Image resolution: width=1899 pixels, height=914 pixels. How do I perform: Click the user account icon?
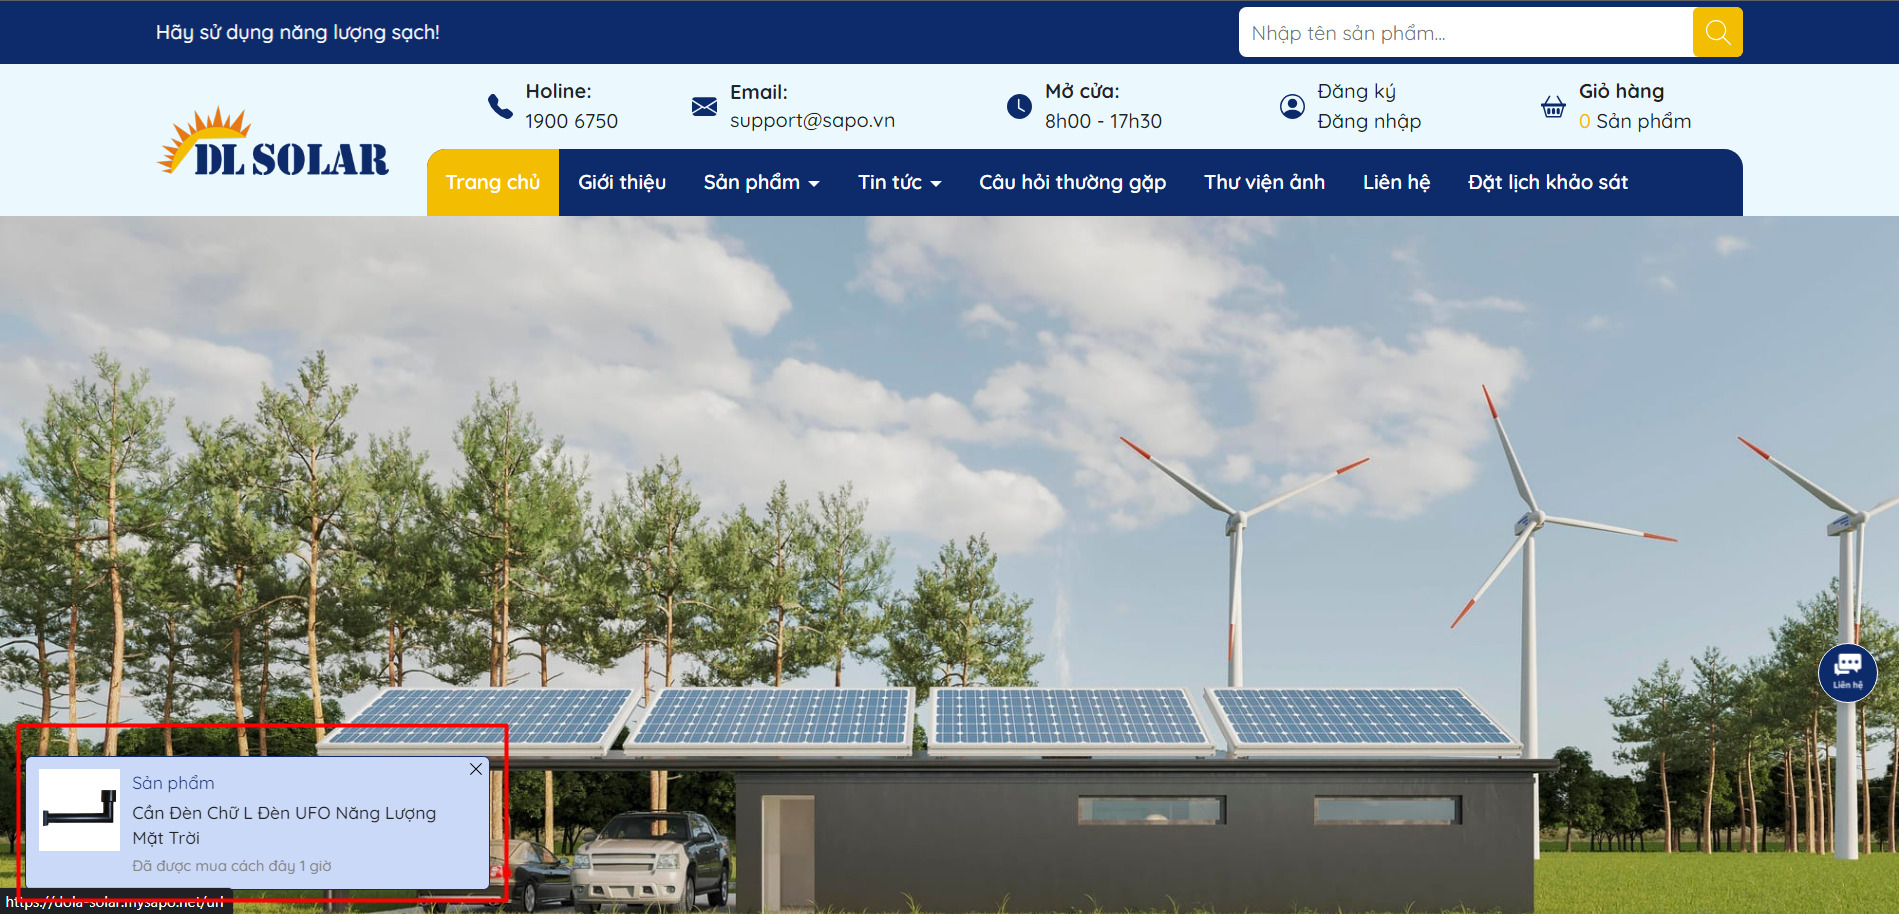point(1292,106)
